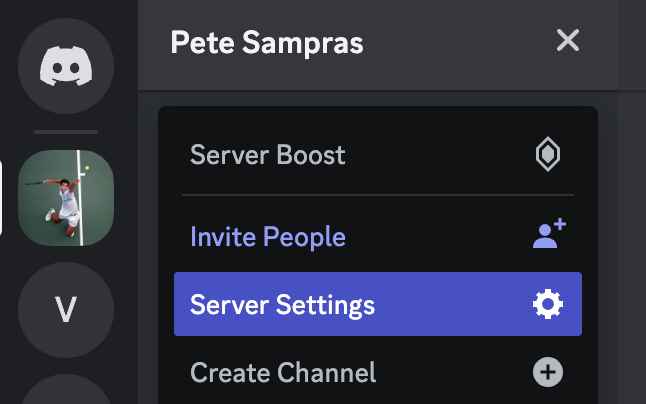The height and width of the screenshot is (404, 646).
Task: Open Server Settings menu item
Action: 378,304
